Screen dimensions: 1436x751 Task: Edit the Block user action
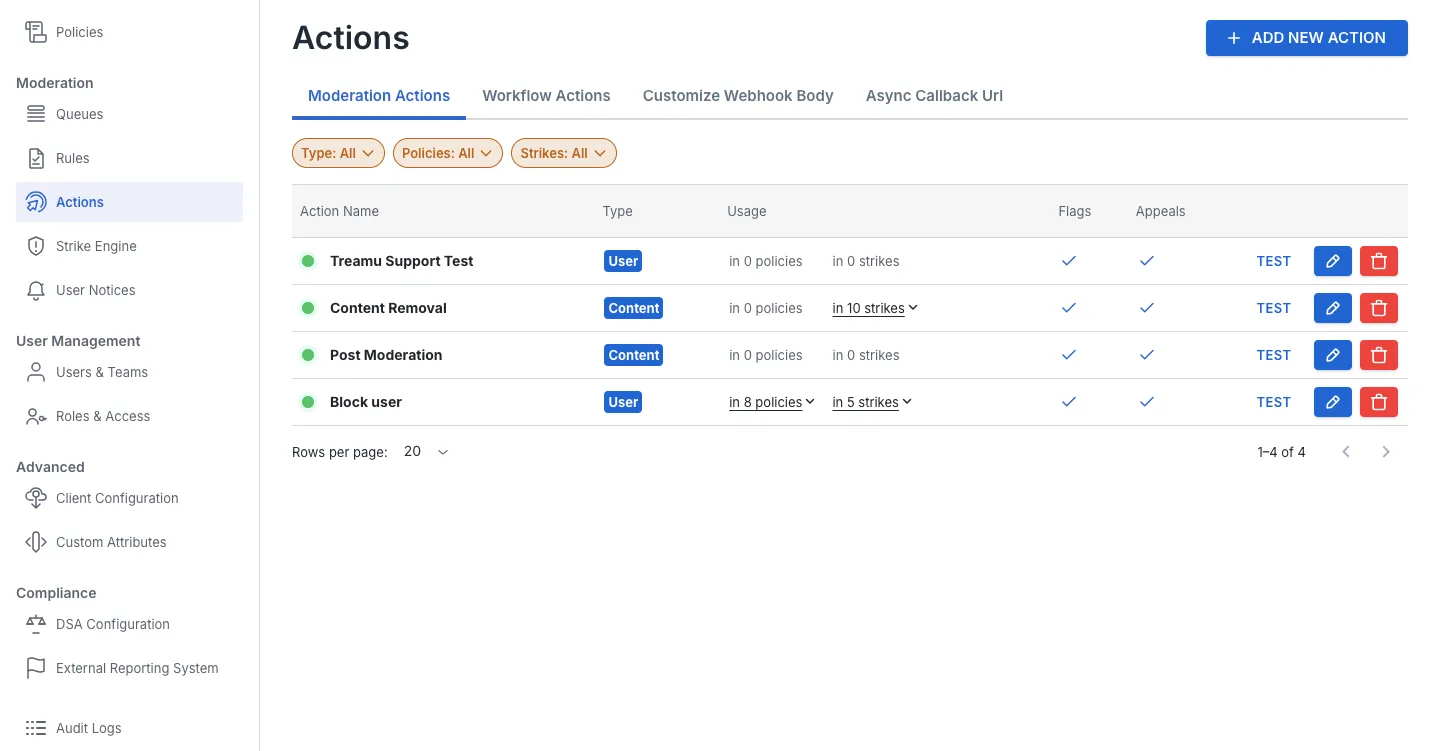1332,402
